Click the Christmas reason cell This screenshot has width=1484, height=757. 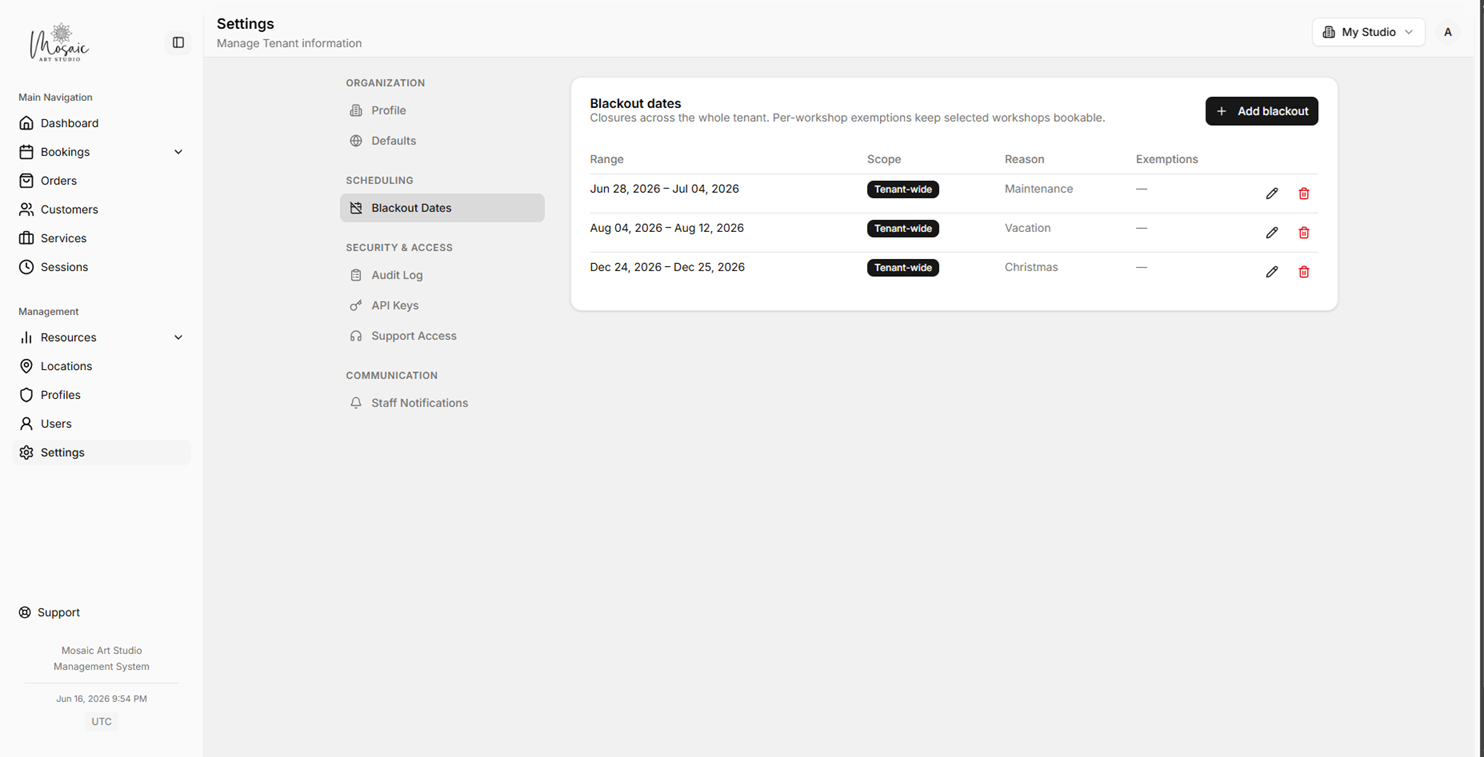point(1031,267)
